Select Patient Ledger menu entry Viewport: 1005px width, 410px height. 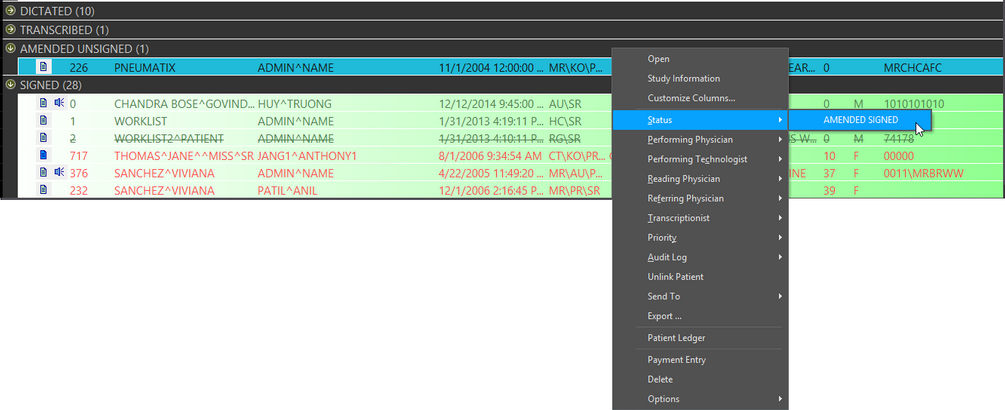tap(676, 338)
